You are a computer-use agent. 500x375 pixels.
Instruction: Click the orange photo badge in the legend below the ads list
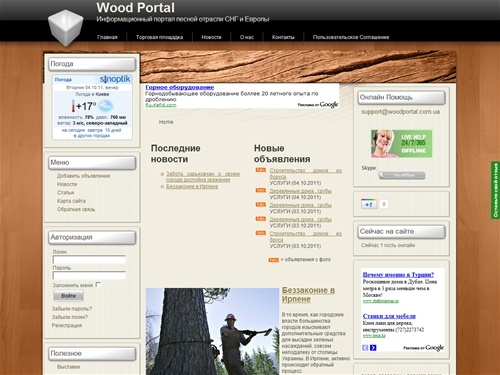273,260
